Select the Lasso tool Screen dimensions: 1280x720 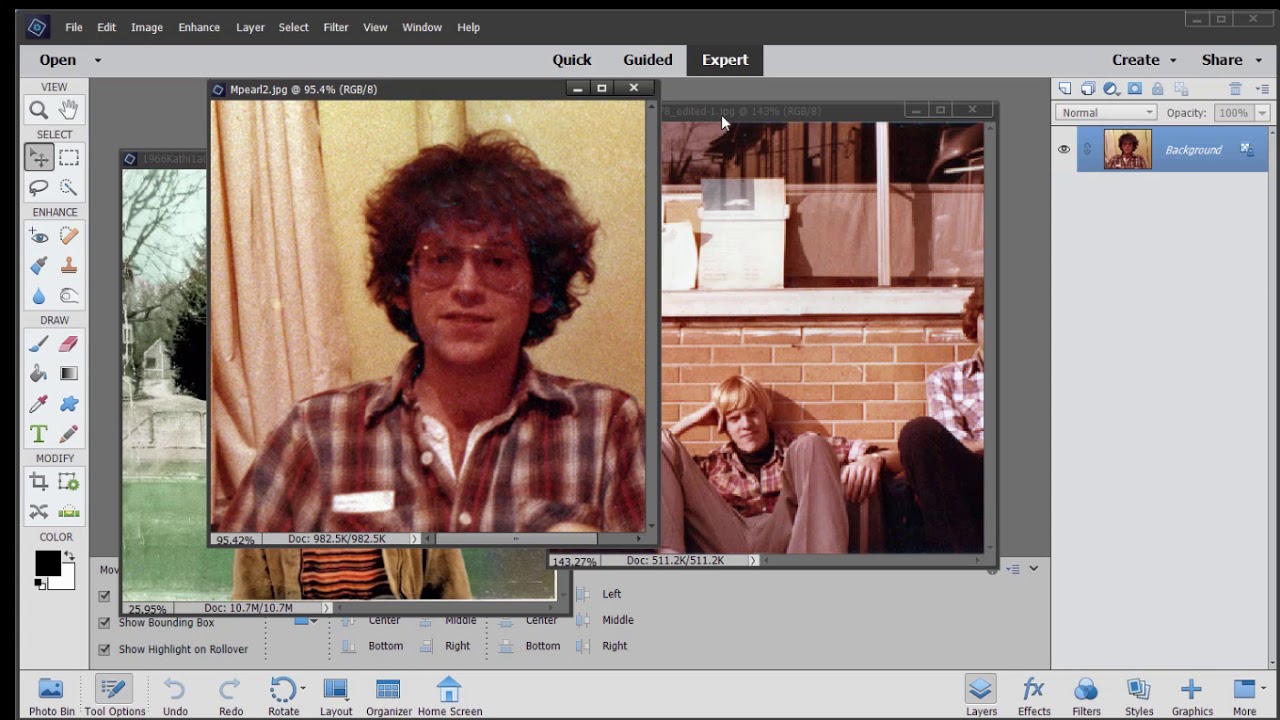39,187
